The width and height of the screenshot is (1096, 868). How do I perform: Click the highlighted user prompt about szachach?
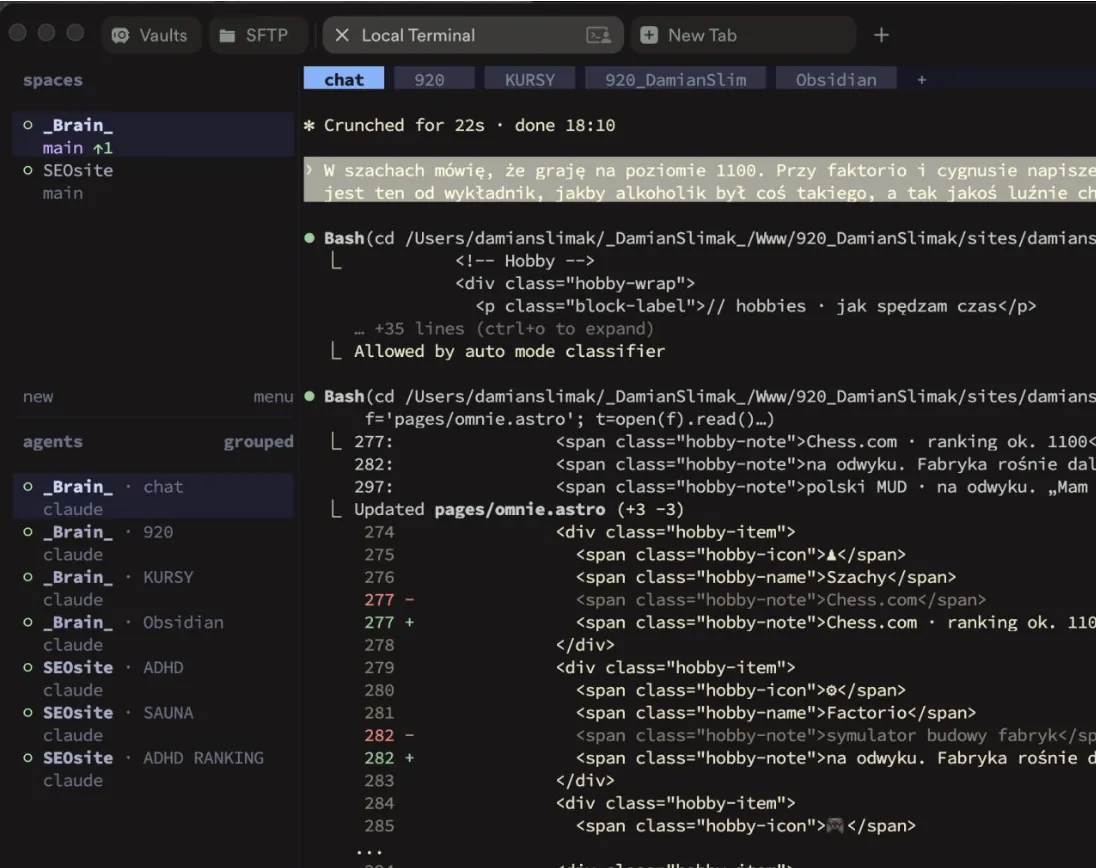[x=700, y=181]
